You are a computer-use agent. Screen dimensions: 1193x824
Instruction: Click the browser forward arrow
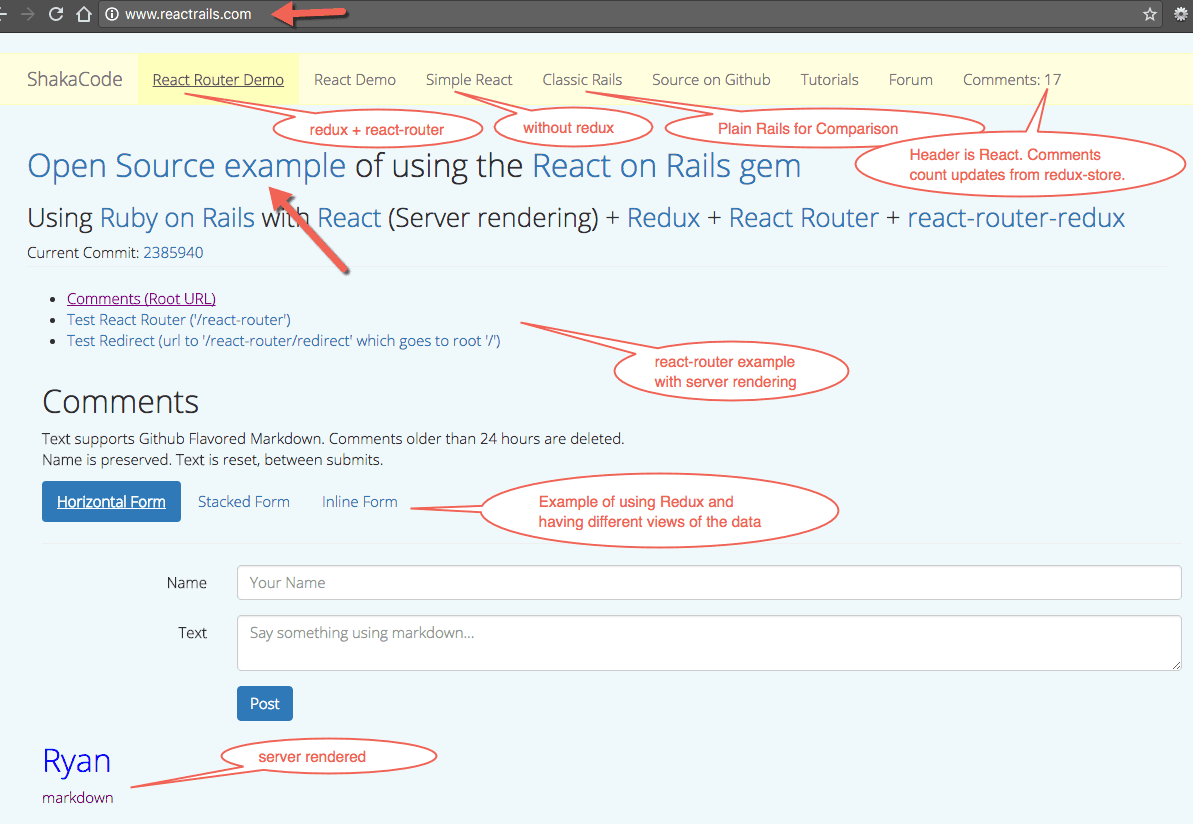click(27, 14)
